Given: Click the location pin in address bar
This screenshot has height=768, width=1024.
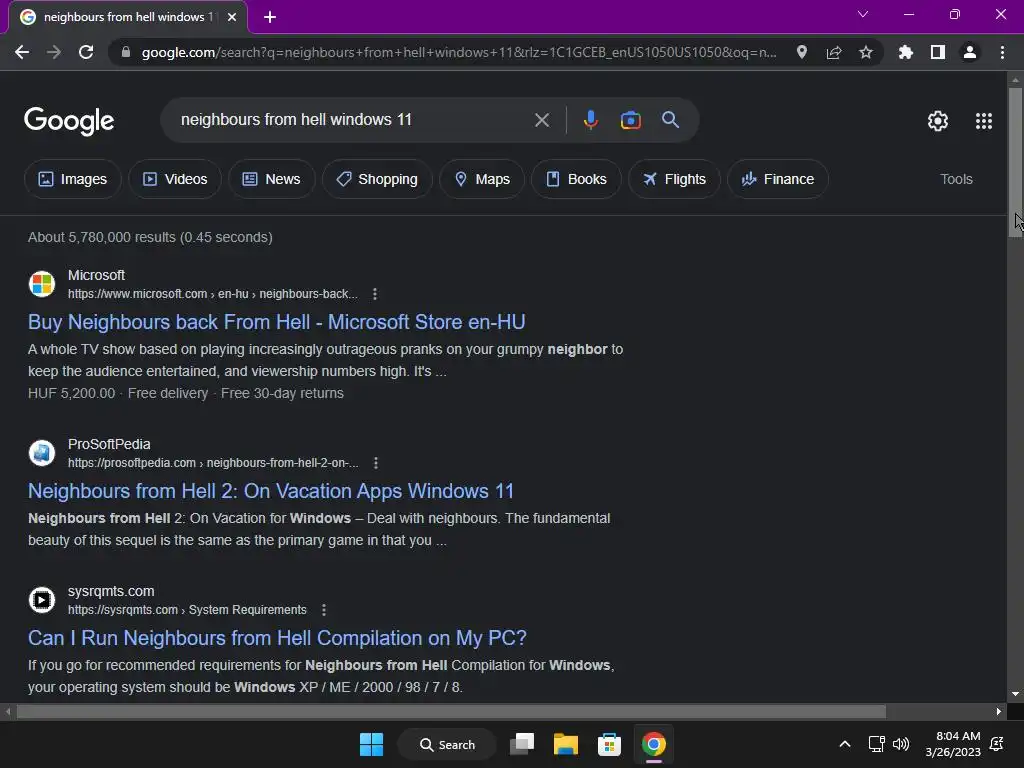Looking at the screenshot, I should [x=802, y=52].
